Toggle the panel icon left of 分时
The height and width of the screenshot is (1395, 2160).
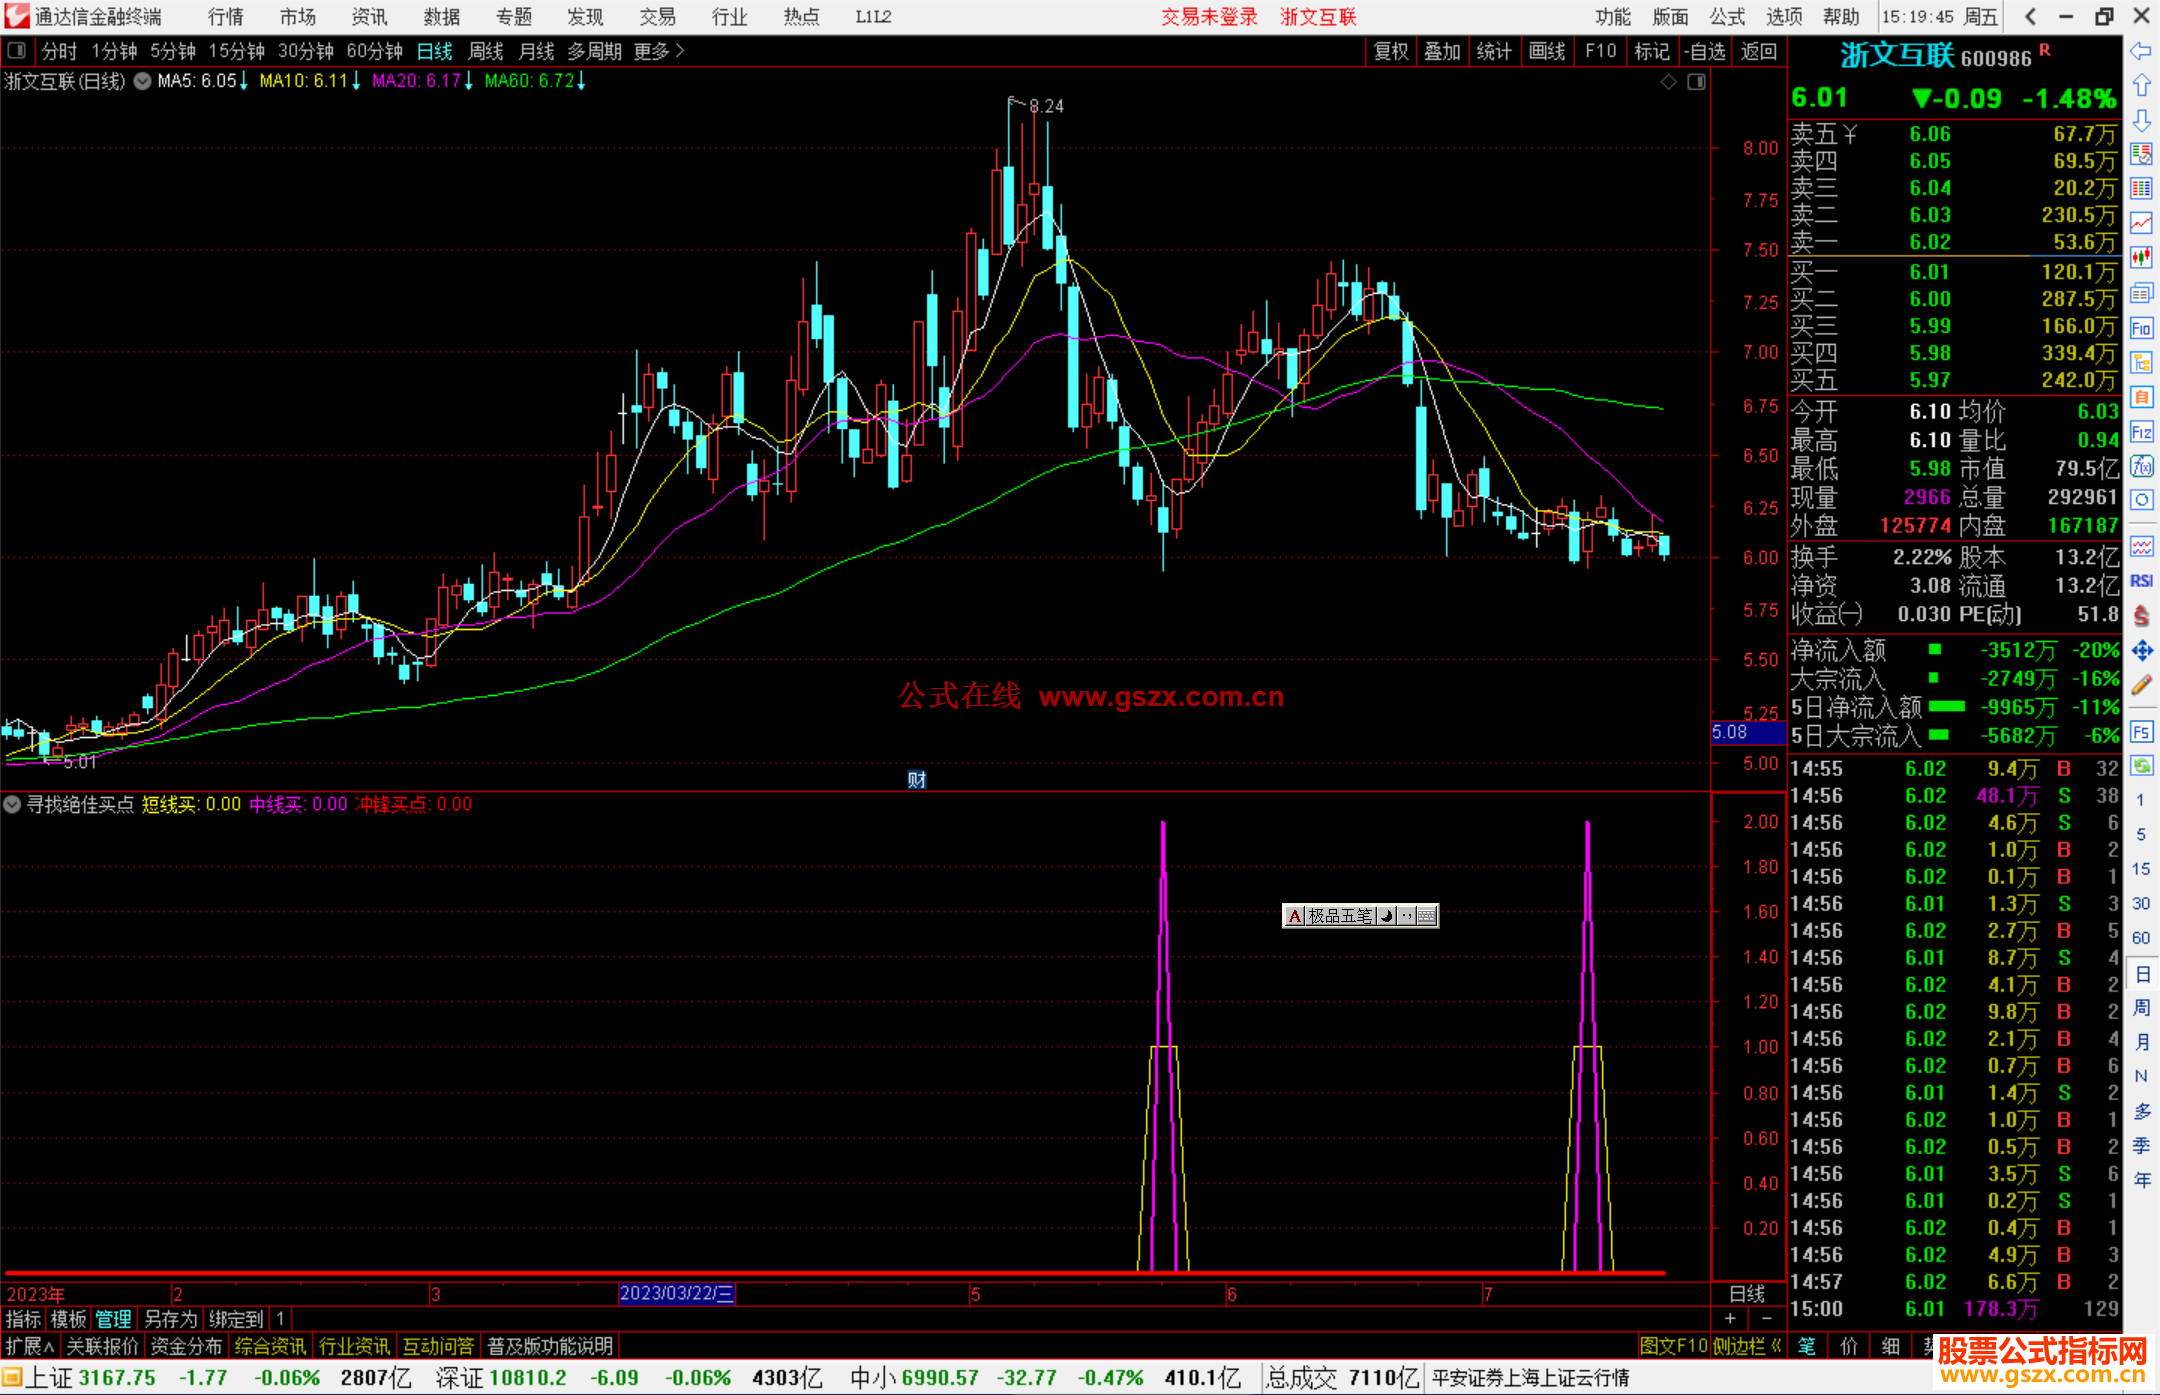click(x=17, y=51)
